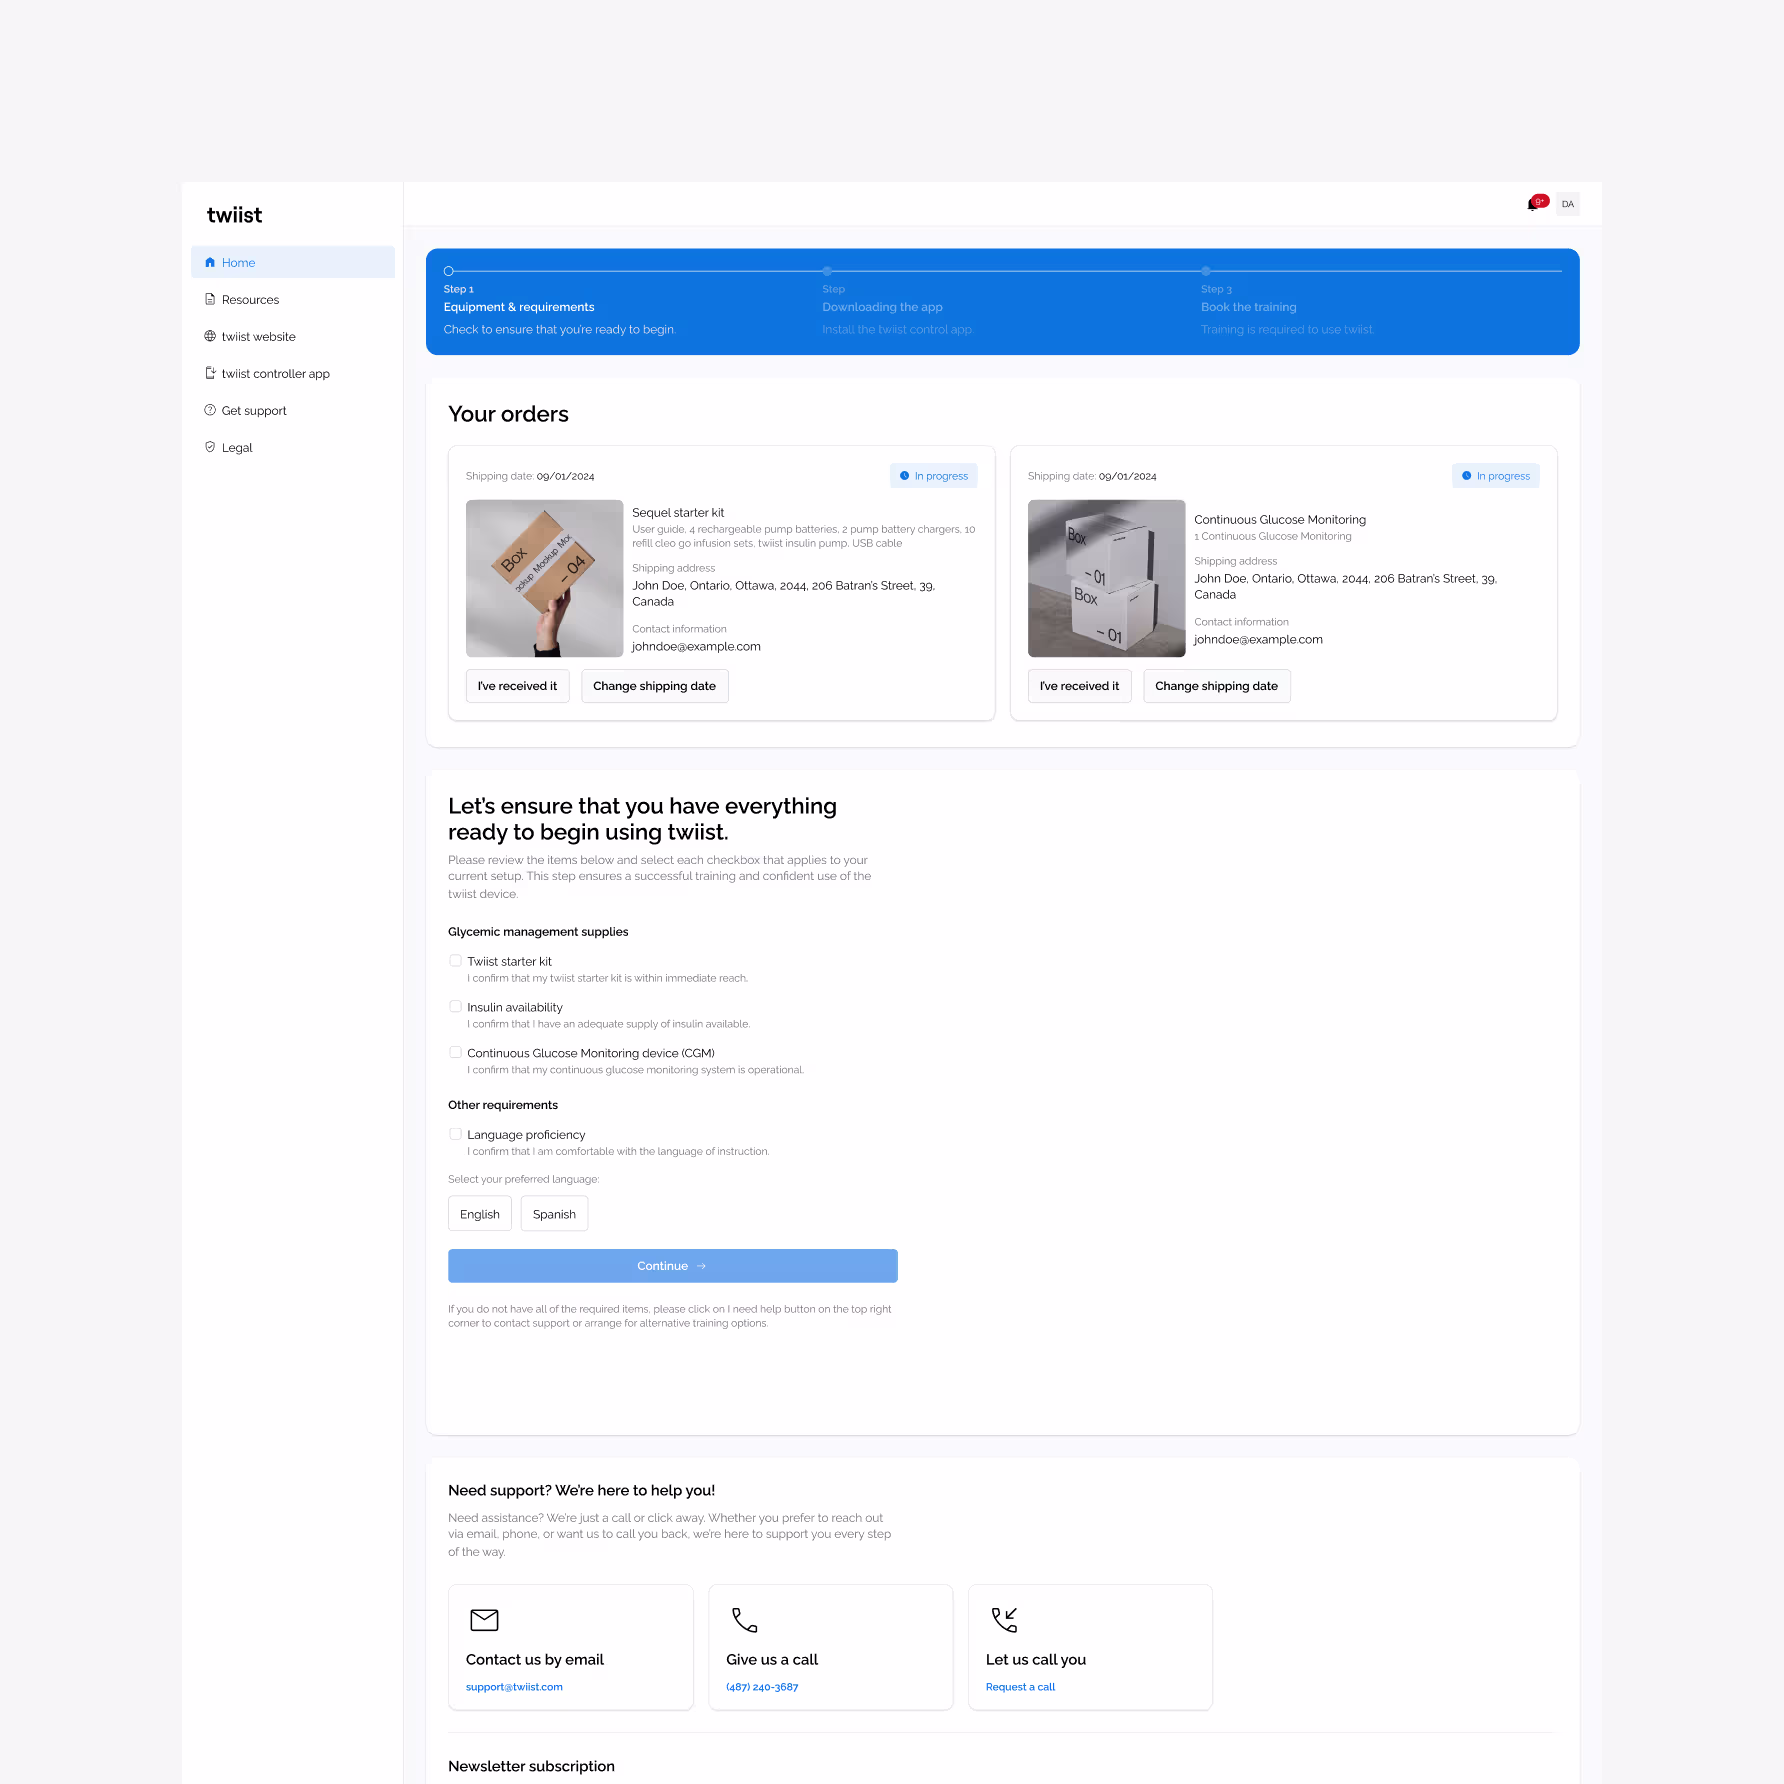Click the Continue button
This screenshot has width=1784, height=1784.
click(x=671, y=1265)
